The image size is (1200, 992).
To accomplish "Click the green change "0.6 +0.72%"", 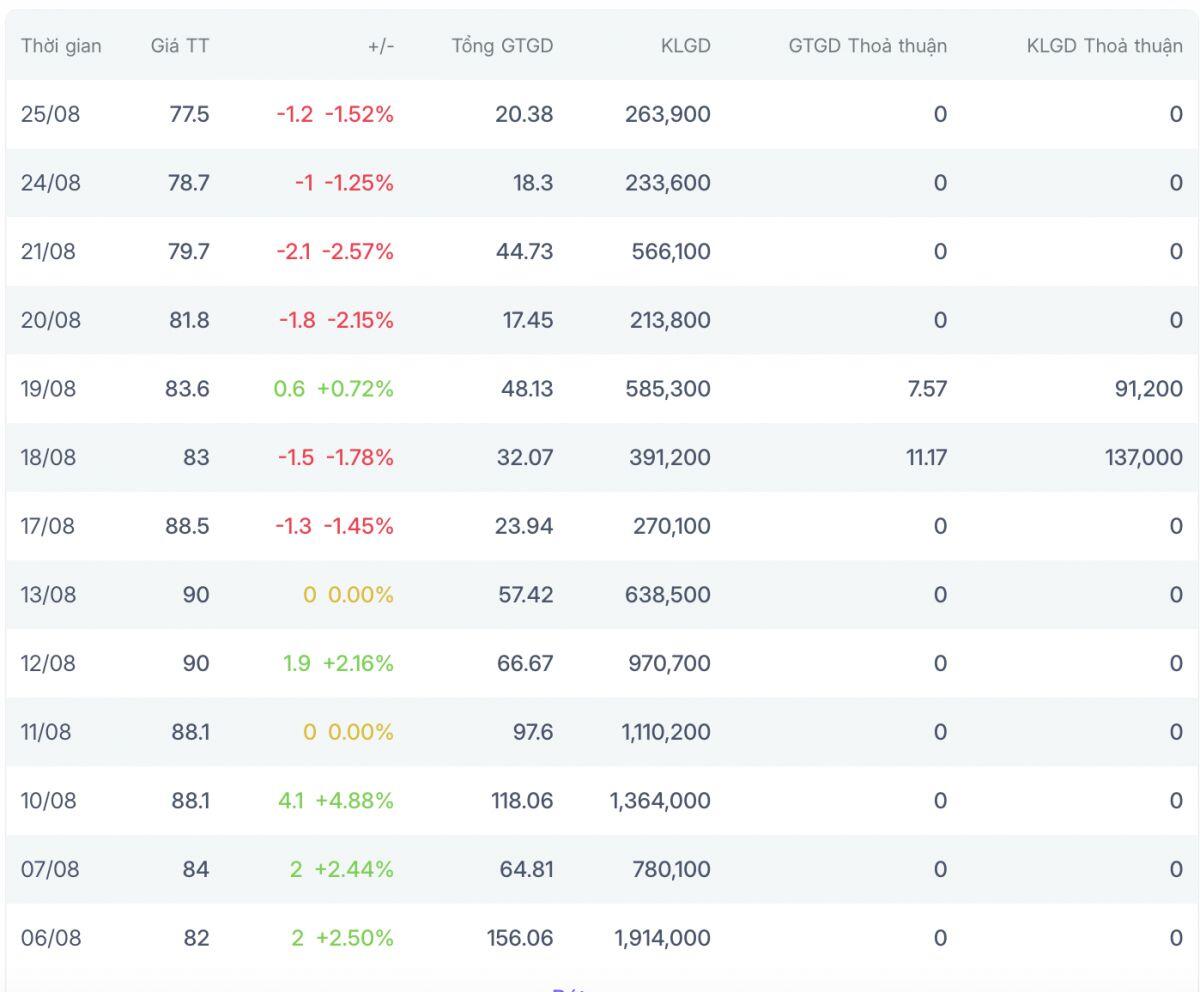I will click(x=334, y=389).
